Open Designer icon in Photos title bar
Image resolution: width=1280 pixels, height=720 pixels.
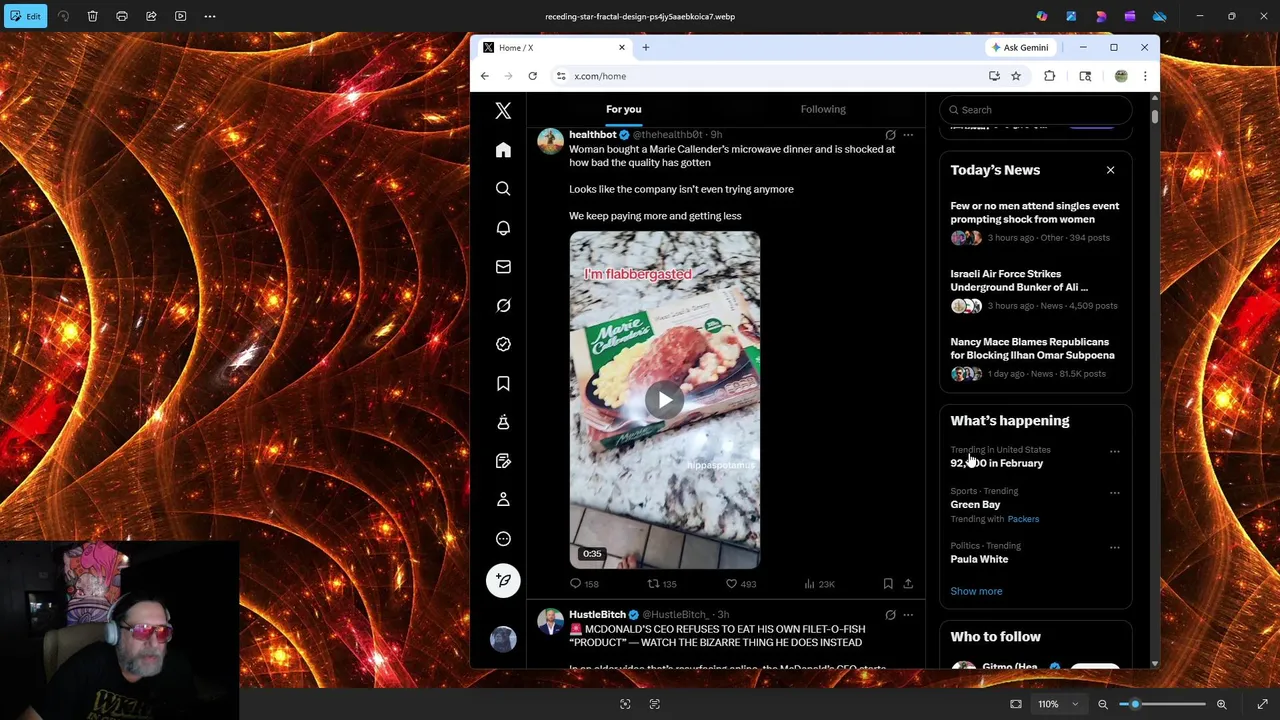[x=1071, y=16]
